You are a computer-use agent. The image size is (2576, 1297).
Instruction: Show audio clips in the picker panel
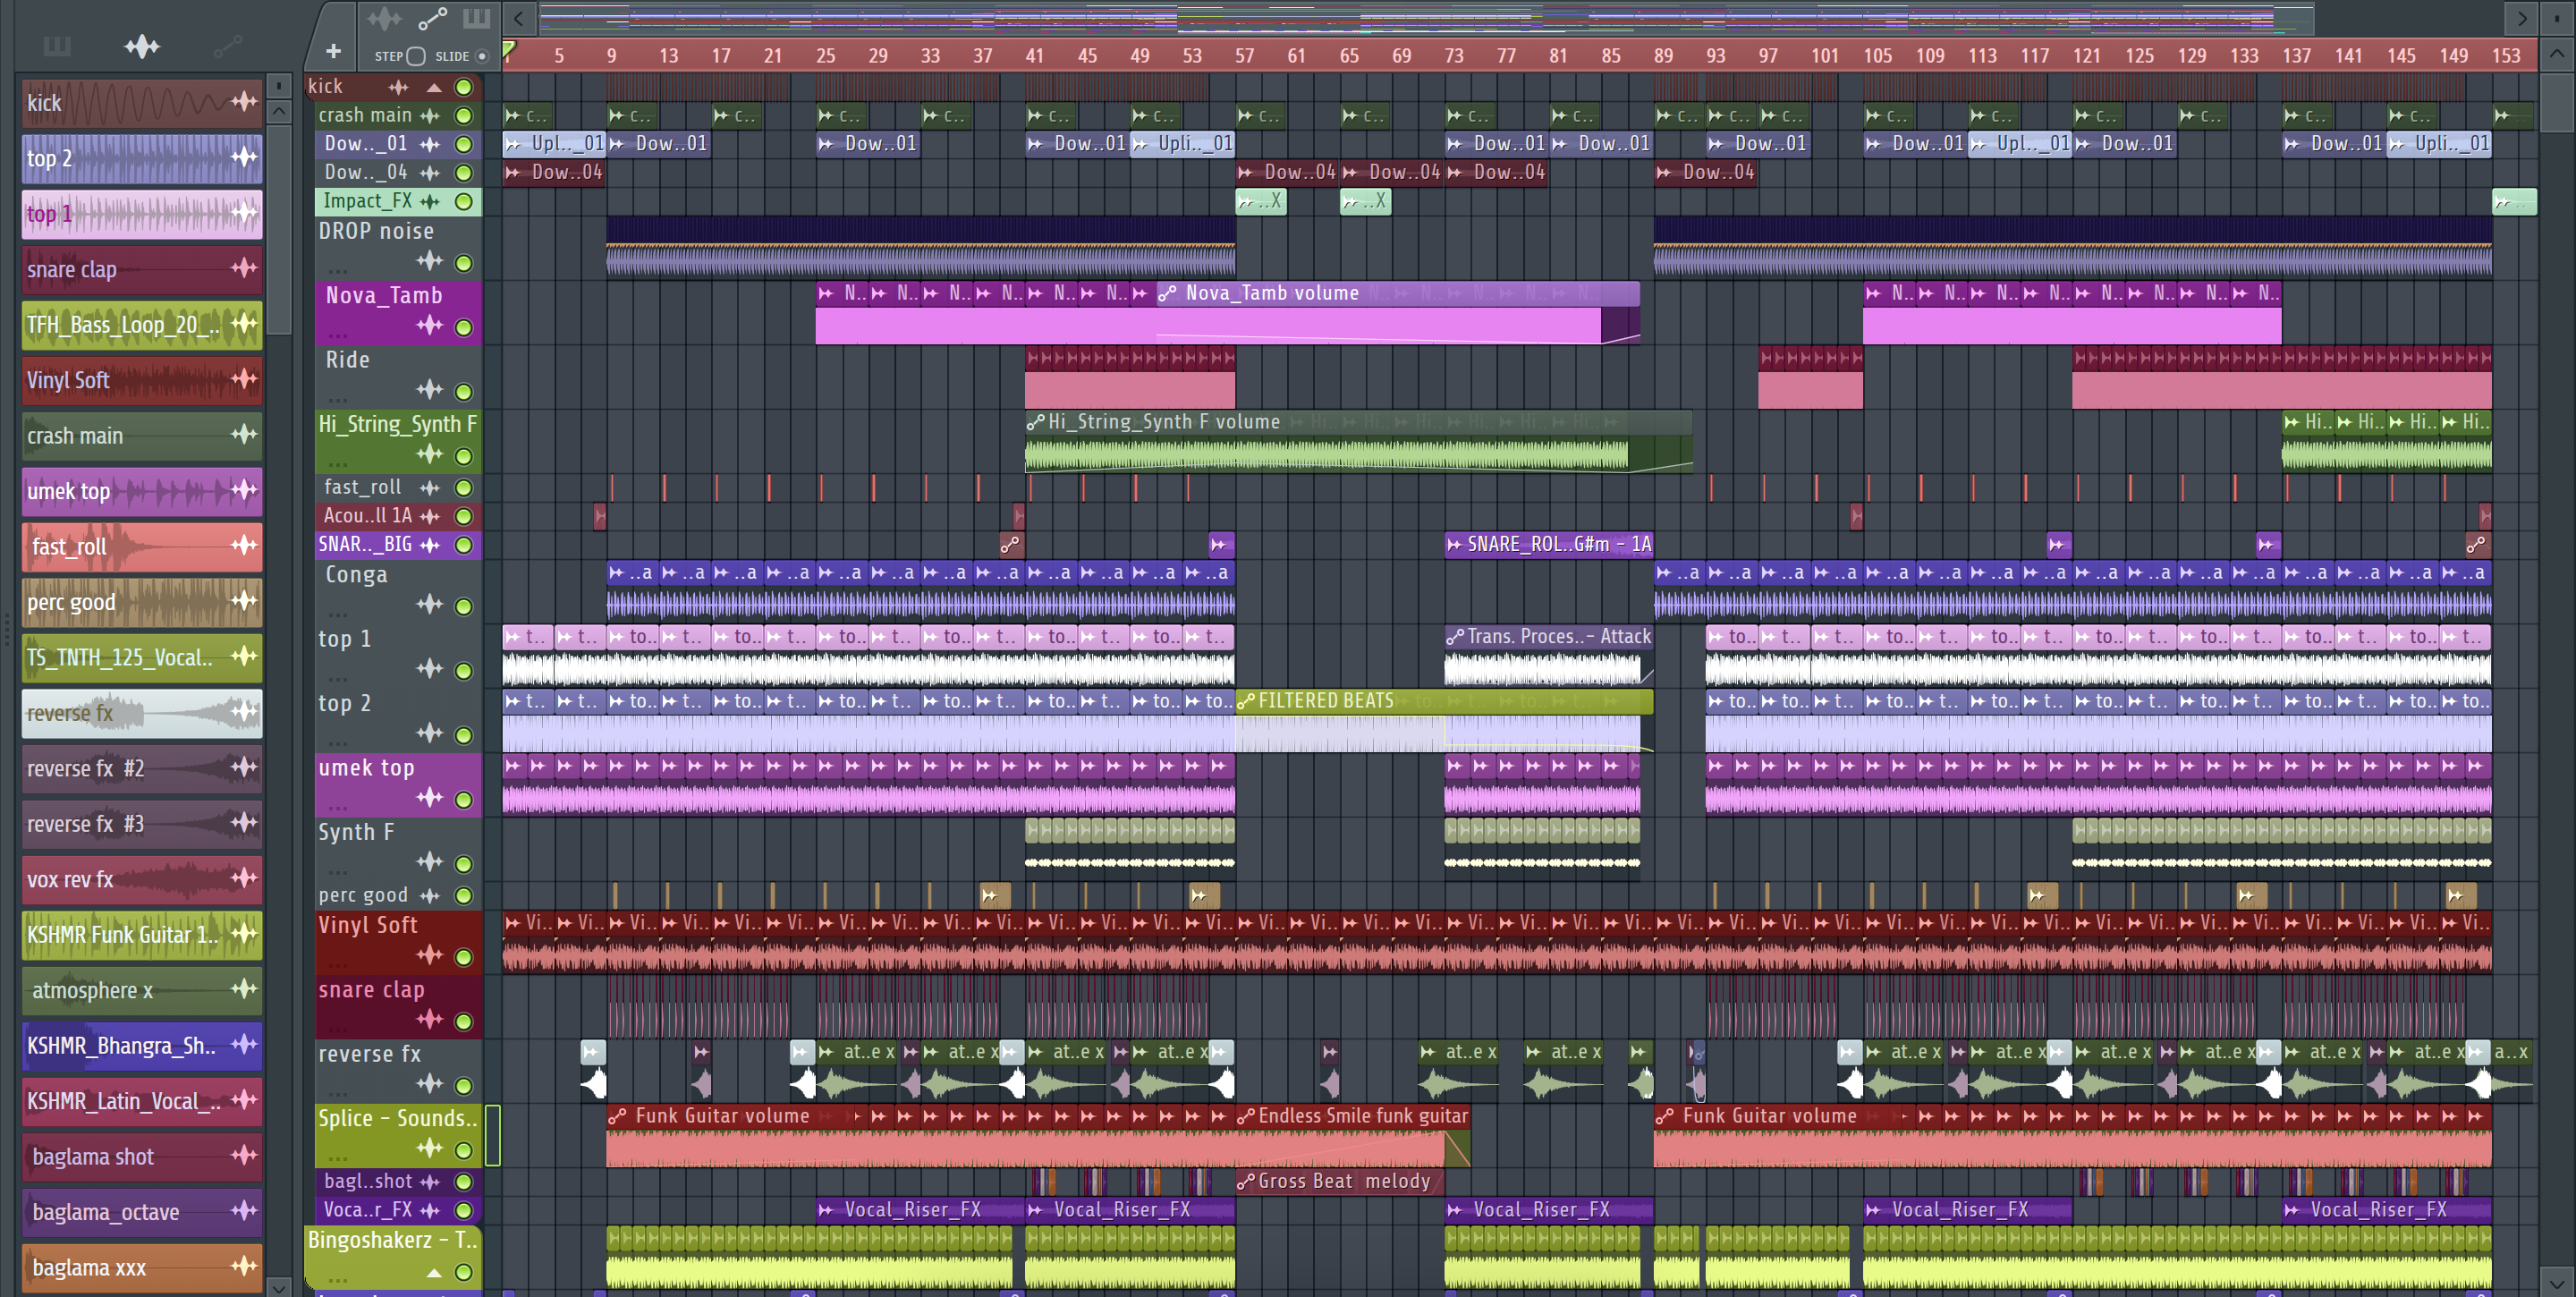(x=142, y=46)
